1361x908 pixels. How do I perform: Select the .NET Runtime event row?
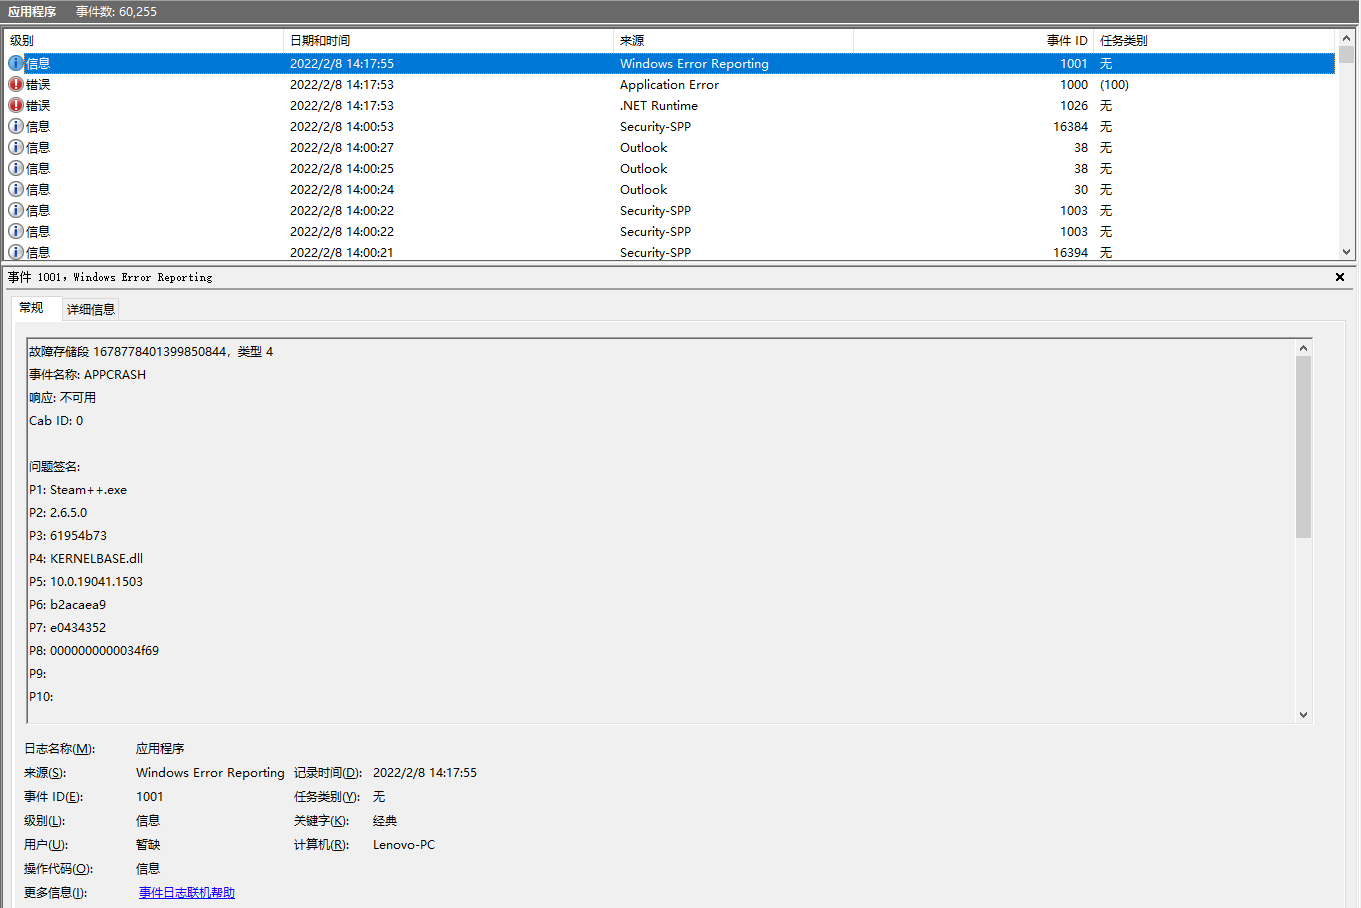point(670,105)
